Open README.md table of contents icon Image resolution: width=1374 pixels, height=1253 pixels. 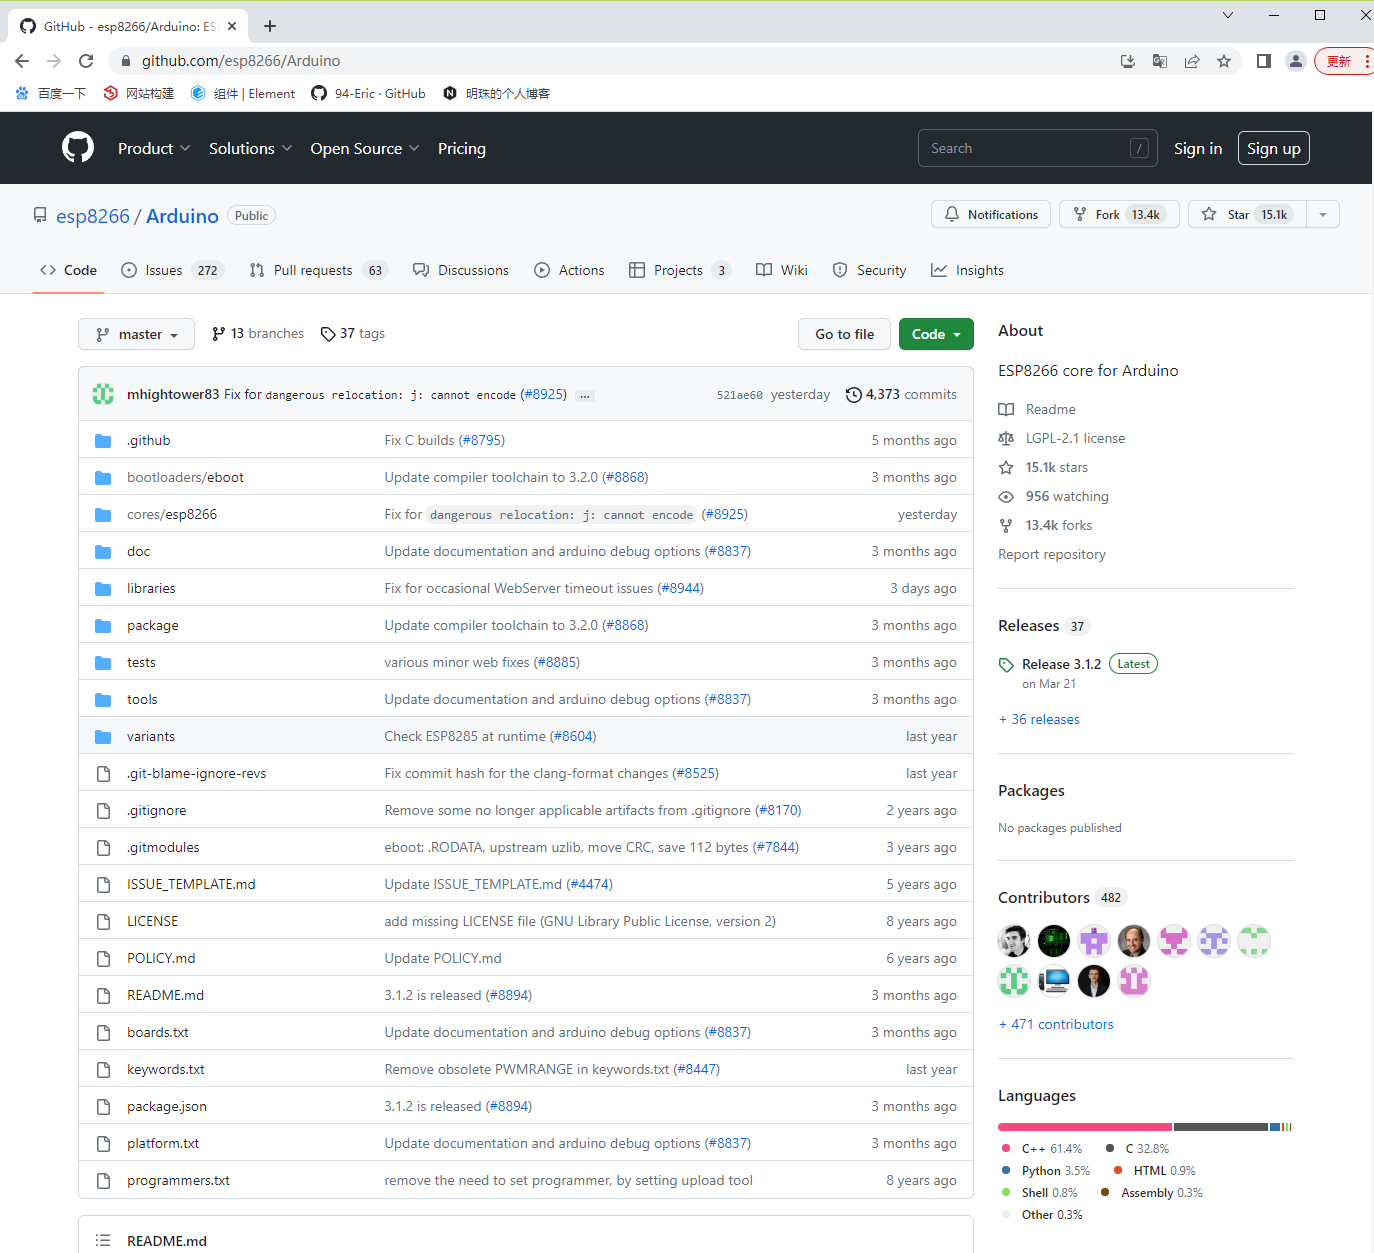coord(103,1240)
